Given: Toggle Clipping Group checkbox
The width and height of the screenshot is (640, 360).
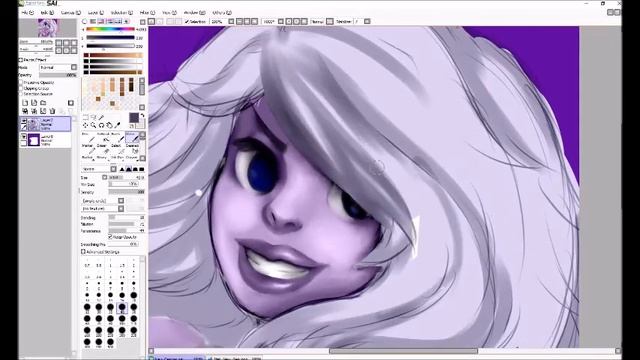Looking at the screenshot, I should (20, 88).
